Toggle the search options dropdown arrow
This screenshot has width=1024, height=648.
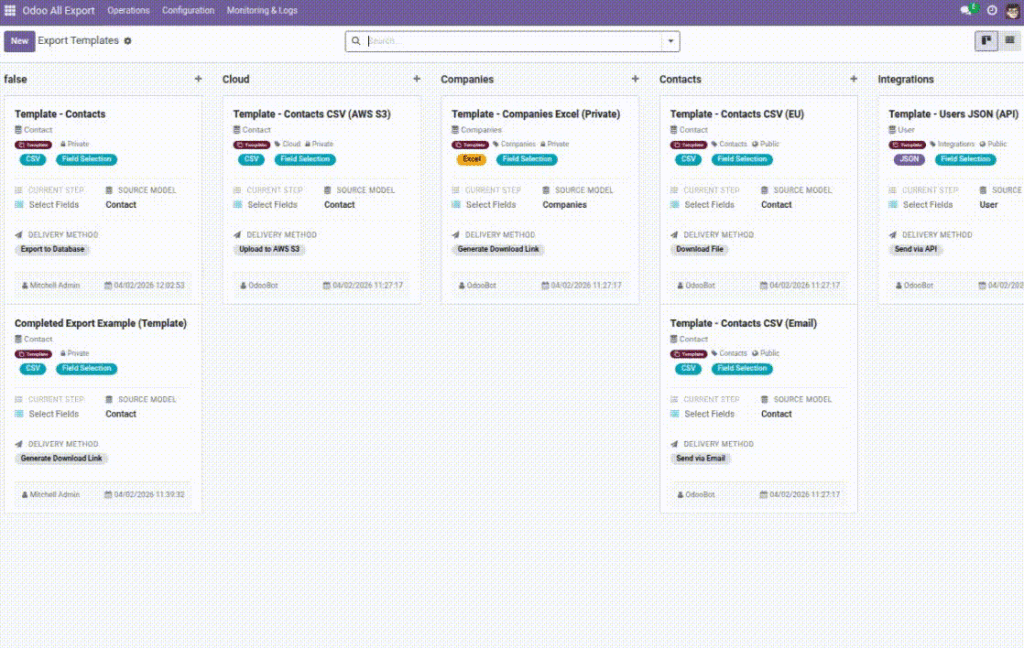click(671, 41)
